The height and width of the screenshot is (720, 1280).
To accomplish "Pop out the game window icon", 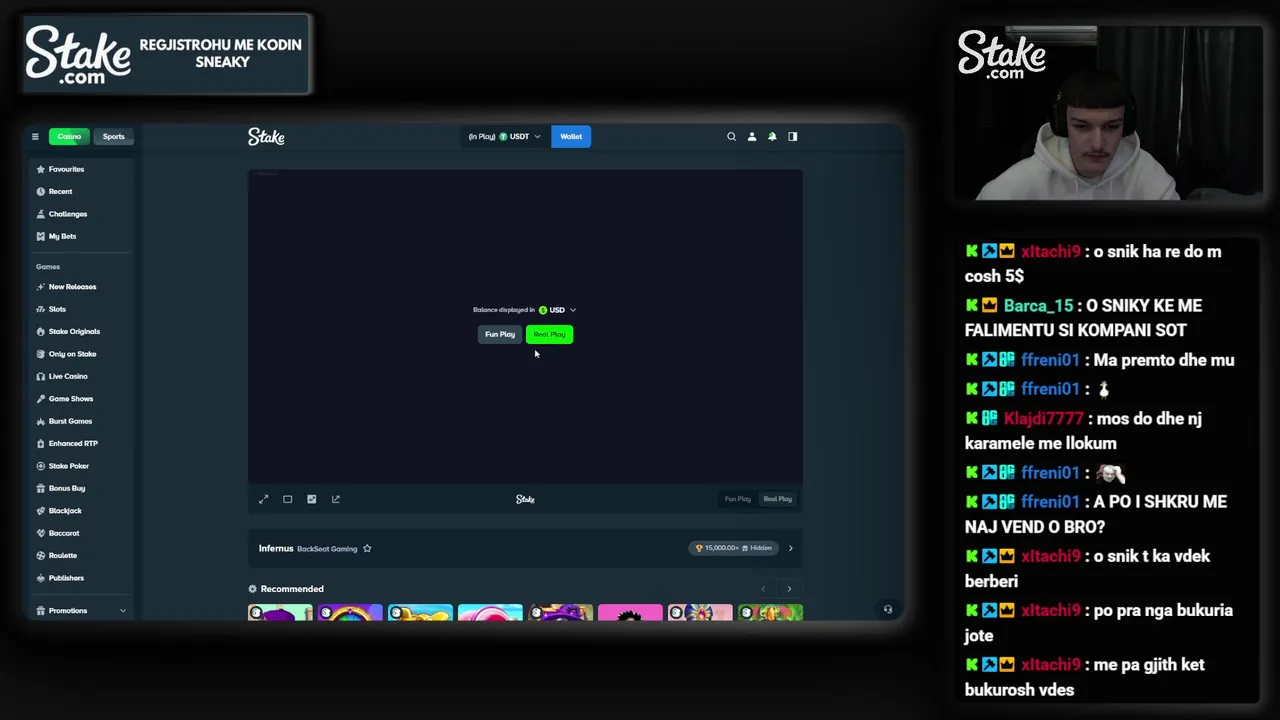I will [335, 499].
